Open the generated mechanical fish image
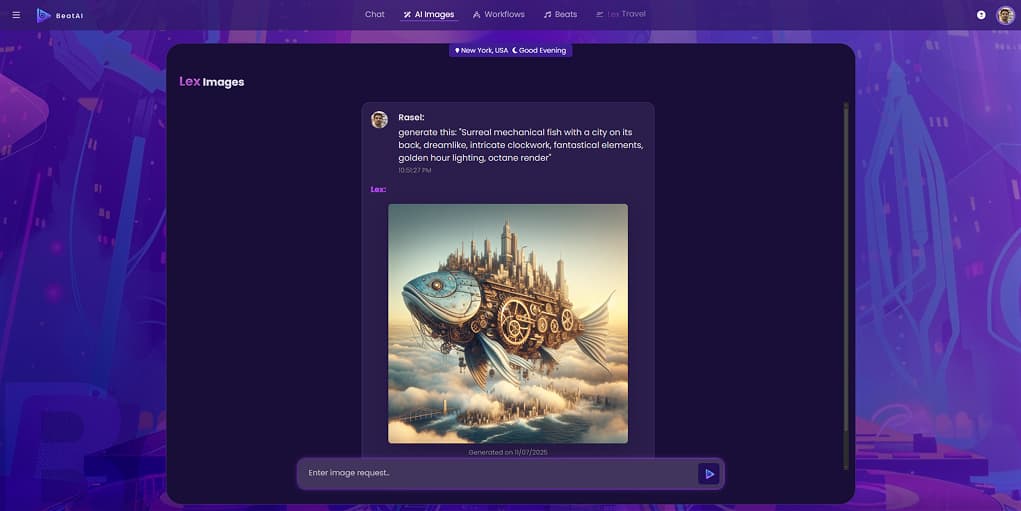The height and width of the screenshot is (511, 1021). coord(508,323)
